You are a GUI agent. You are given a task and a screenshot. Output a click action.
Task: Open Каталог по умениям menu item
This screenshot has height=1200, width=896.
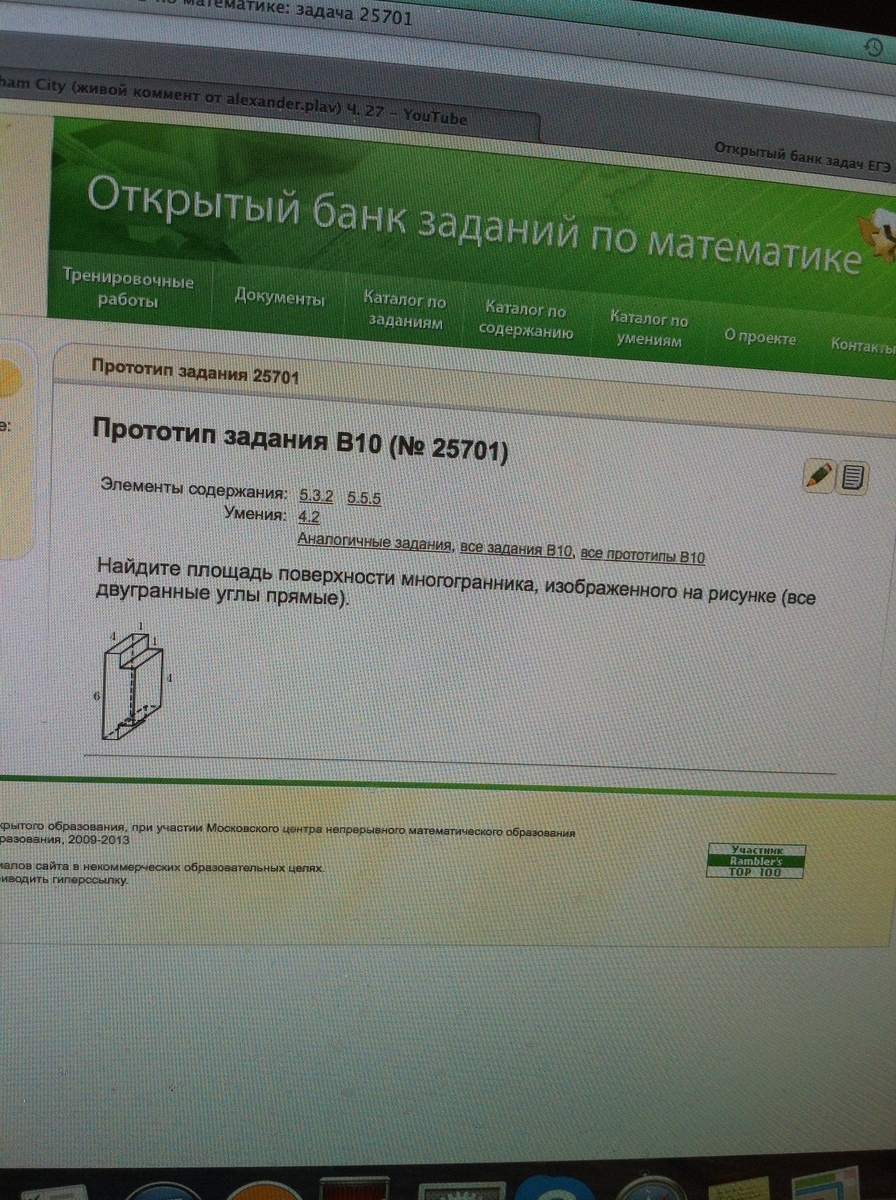pyautogui.click(x=650, y=330)
